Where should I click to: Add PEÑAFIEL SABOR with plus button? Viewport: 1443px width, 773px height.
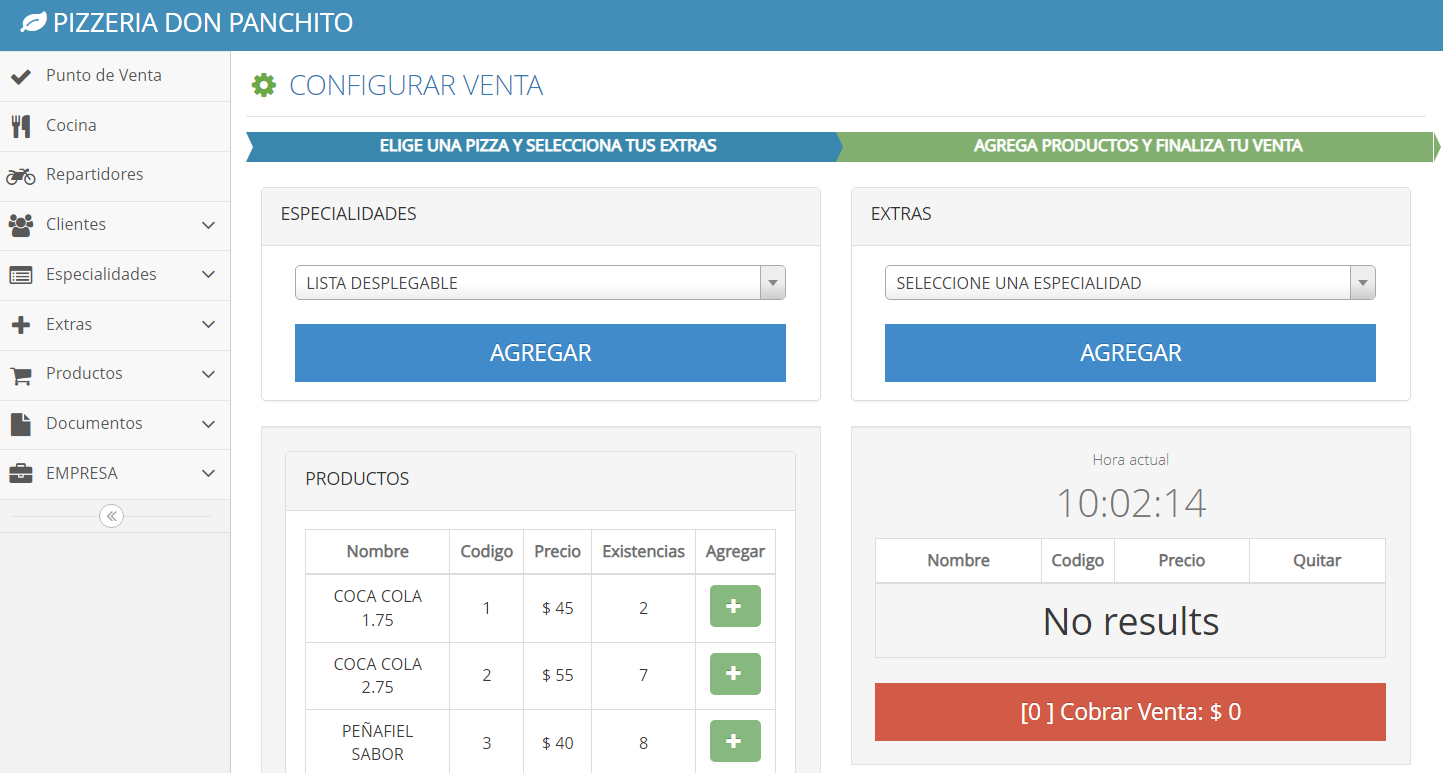coord(734,742)
